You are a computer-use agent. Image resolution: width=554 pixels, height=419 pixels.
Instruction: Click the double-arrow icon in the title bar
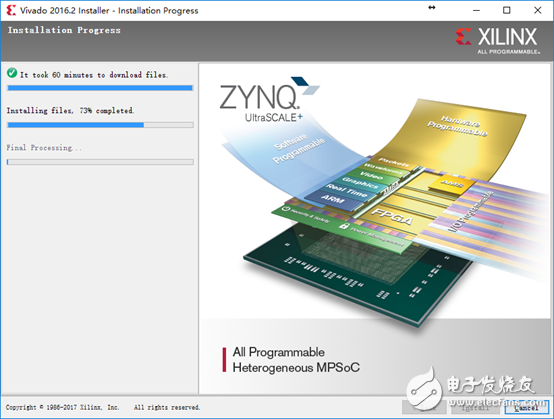(x=432, y=8)
